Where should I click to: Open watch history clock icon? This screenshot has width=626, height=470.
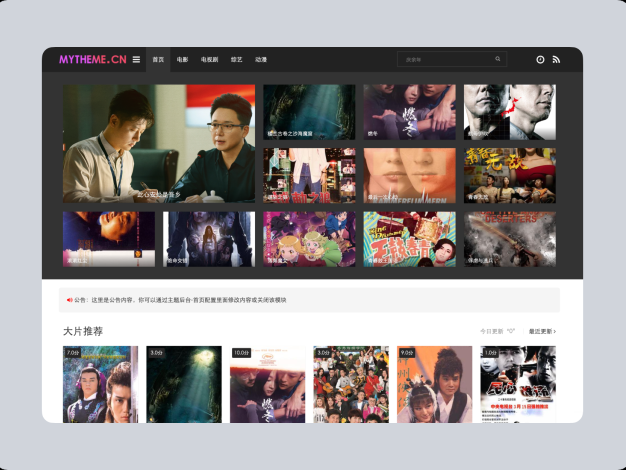[x=540, y=59]
